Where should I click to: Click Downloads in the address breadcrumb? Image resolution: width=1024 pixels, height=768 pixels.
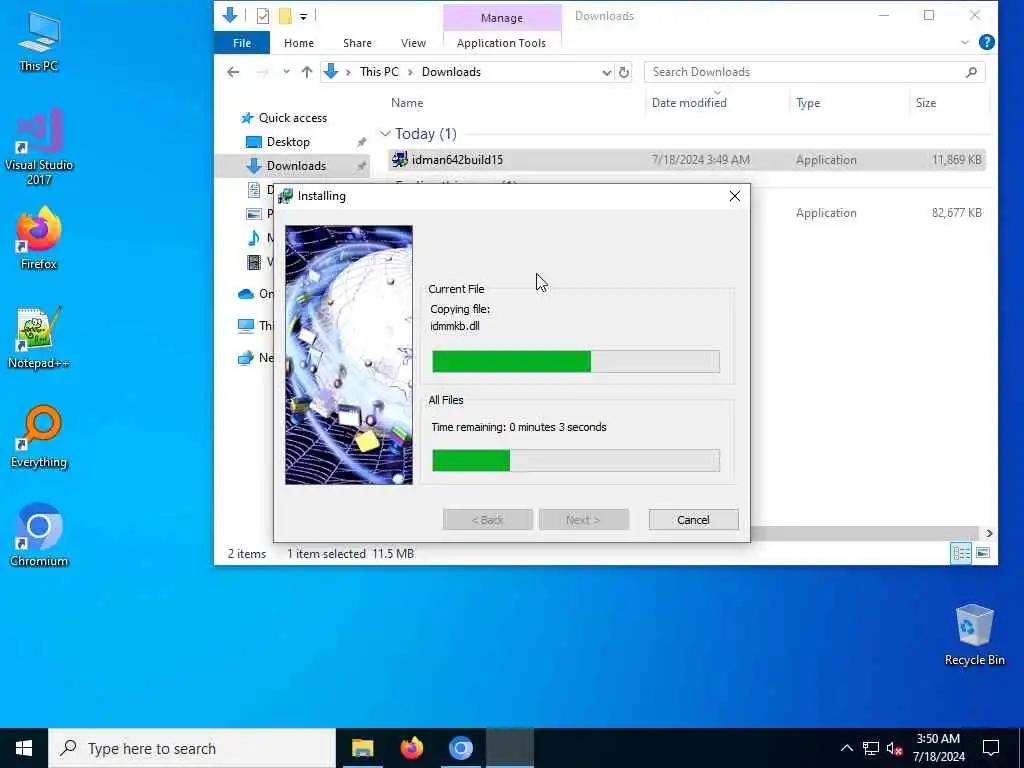coord(451,72)
